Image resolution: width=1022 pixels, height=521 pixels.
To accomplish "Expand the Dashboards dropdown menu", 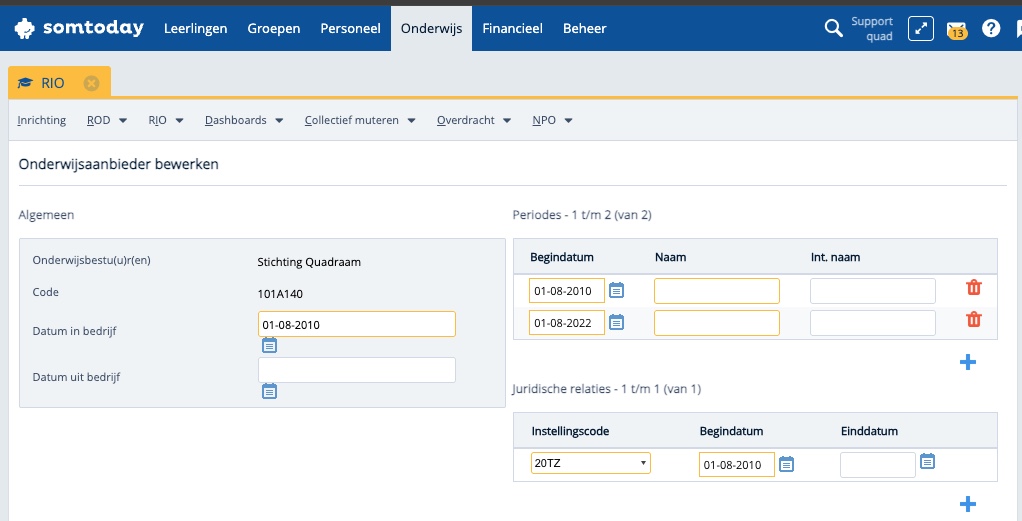I will pos(245,120).
